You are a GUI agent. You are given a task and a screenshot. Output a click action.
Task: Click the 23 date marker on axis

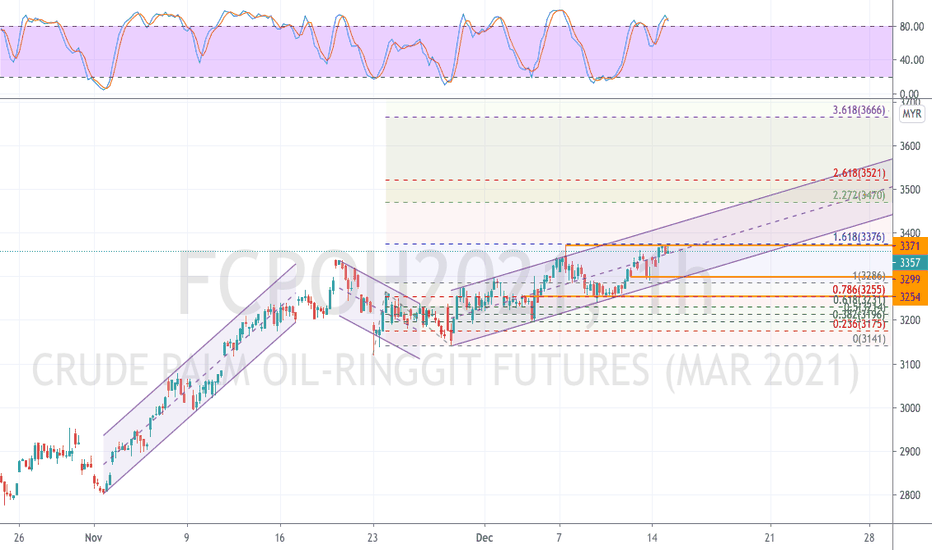373,538
